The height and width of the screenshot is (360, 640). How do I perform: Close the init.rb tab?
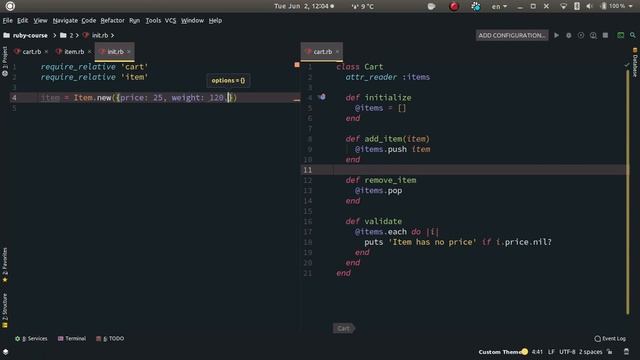129,52
